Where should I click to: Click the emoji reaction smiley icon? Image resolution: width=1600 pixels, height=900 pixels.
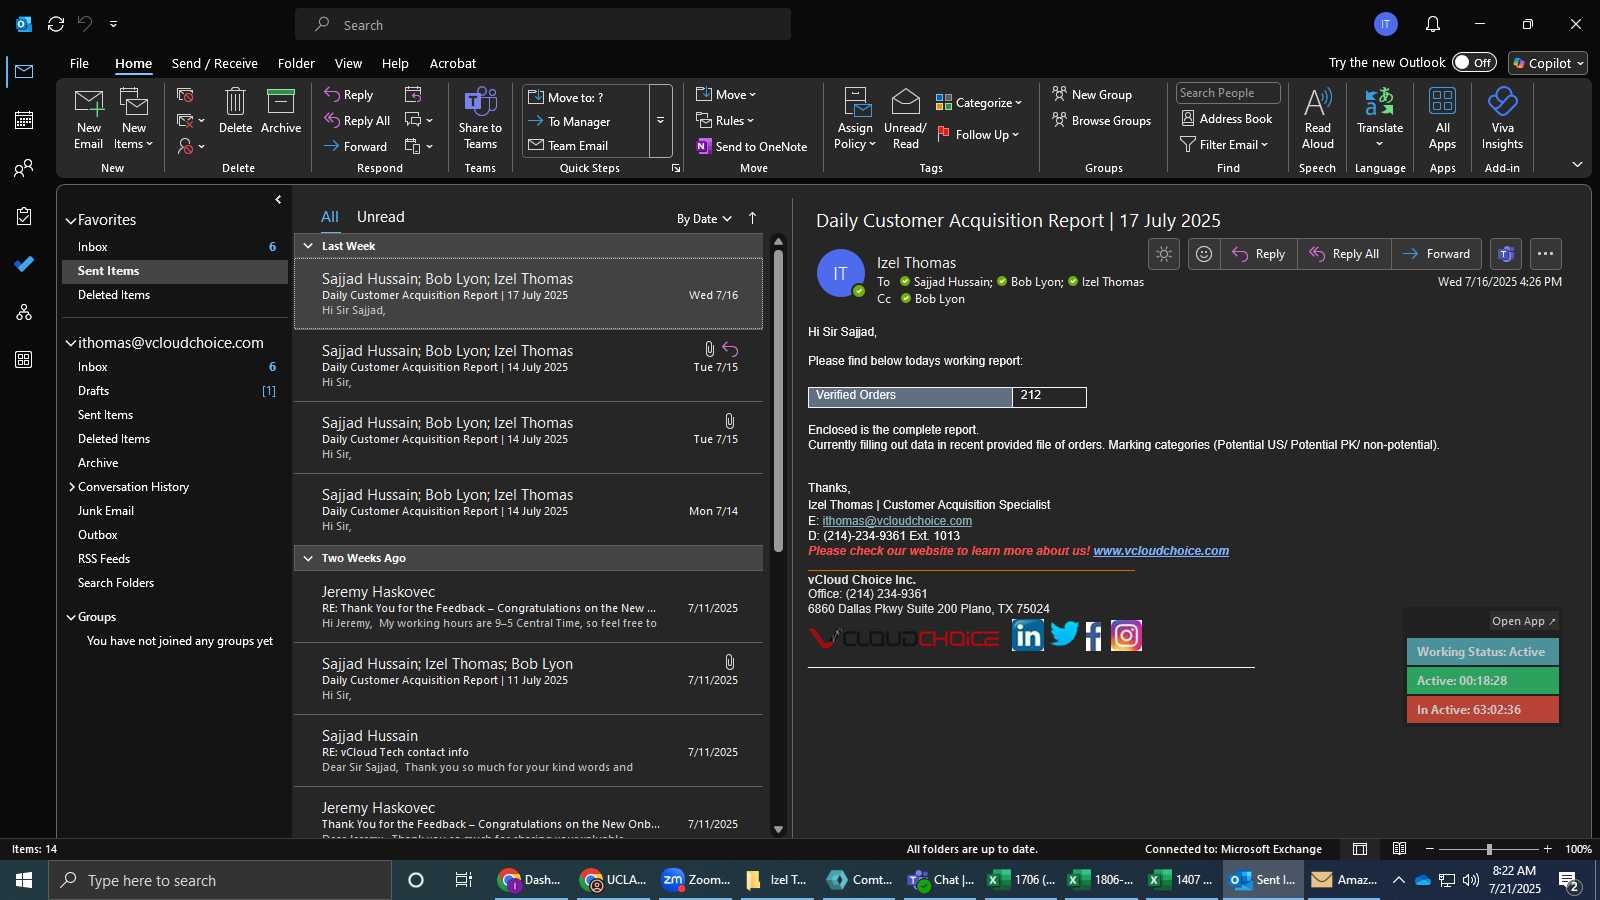[x=1204, y=254]
